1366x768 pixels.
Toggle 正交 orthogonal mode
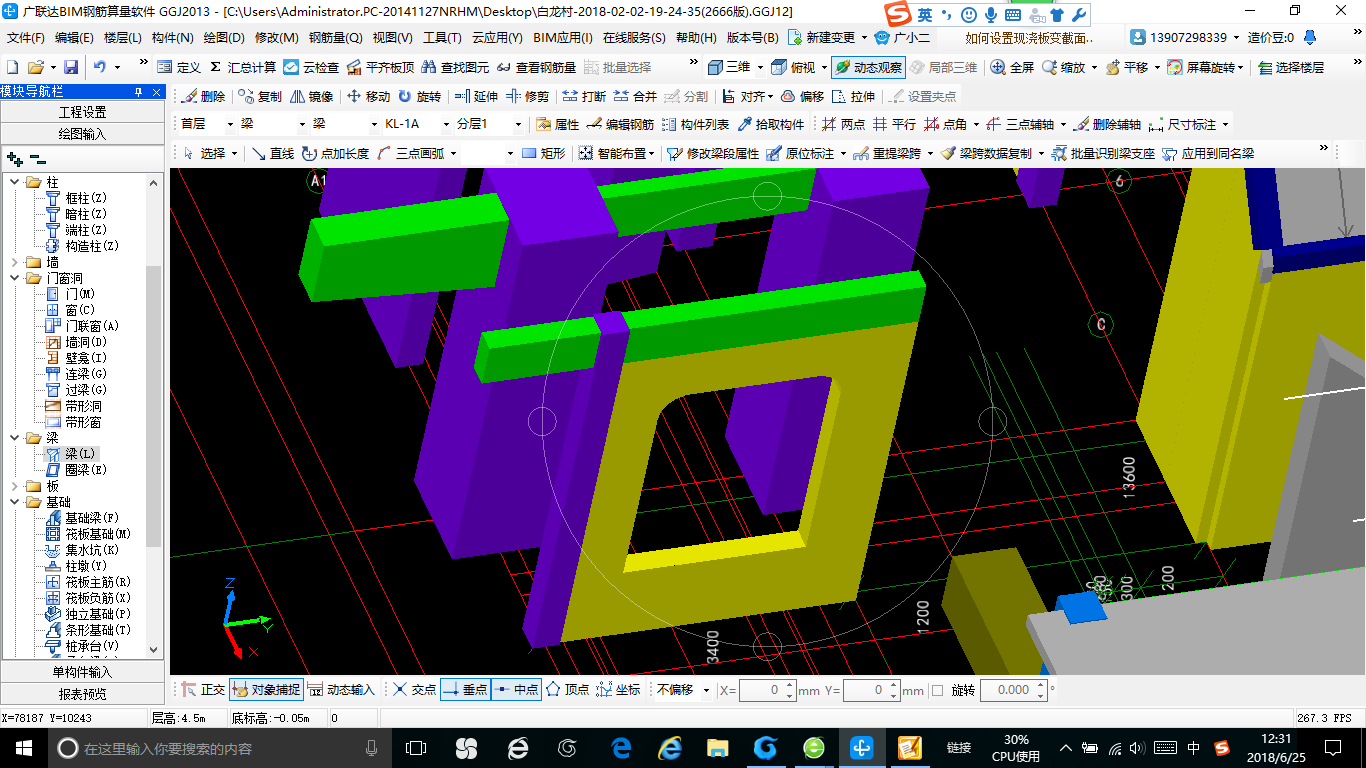pos(203,689)
